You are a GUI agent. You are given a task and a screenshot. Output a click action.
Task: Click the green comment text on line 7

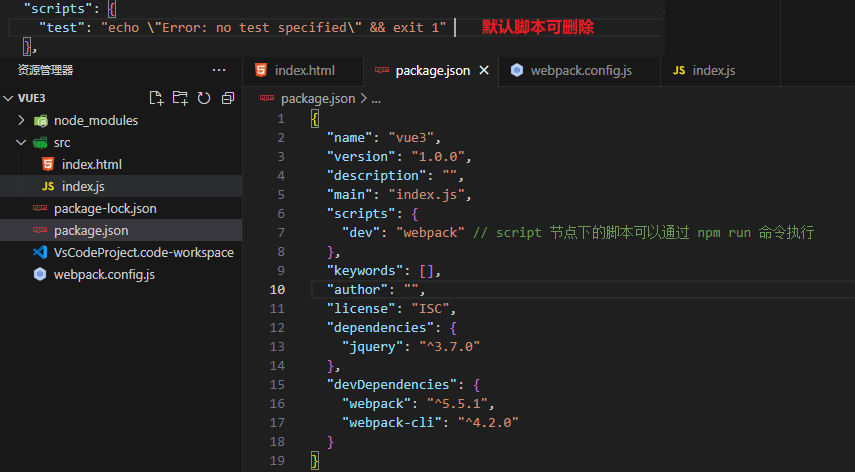click(643, 233)
